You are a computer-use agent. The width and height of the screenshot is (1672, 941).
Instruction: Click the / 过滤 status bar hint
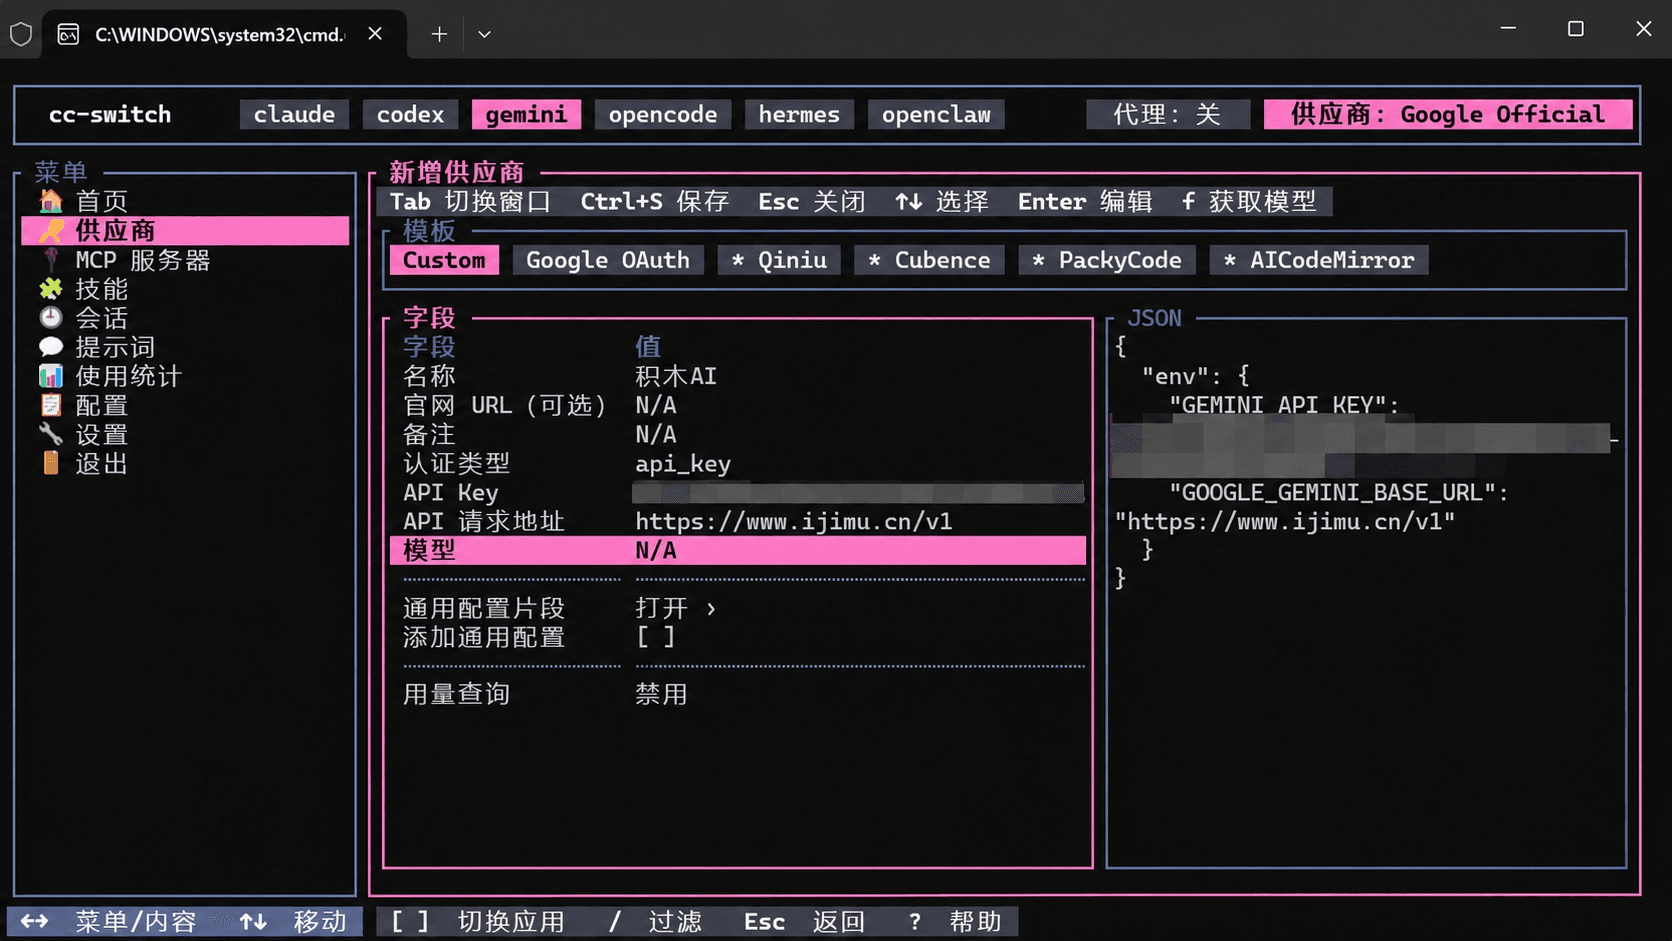[655, 921]
